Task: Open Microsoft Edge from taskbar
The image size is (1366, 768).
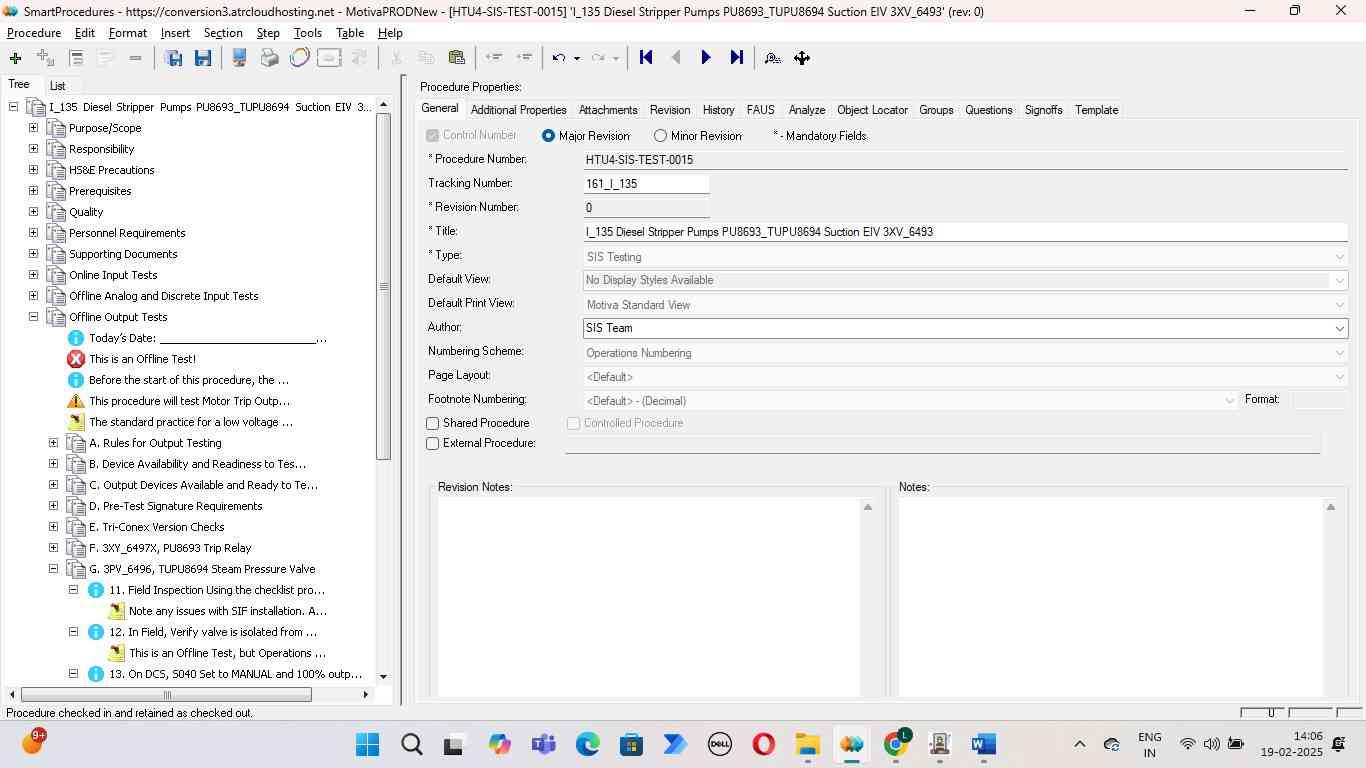Action: tap(587, 744)
